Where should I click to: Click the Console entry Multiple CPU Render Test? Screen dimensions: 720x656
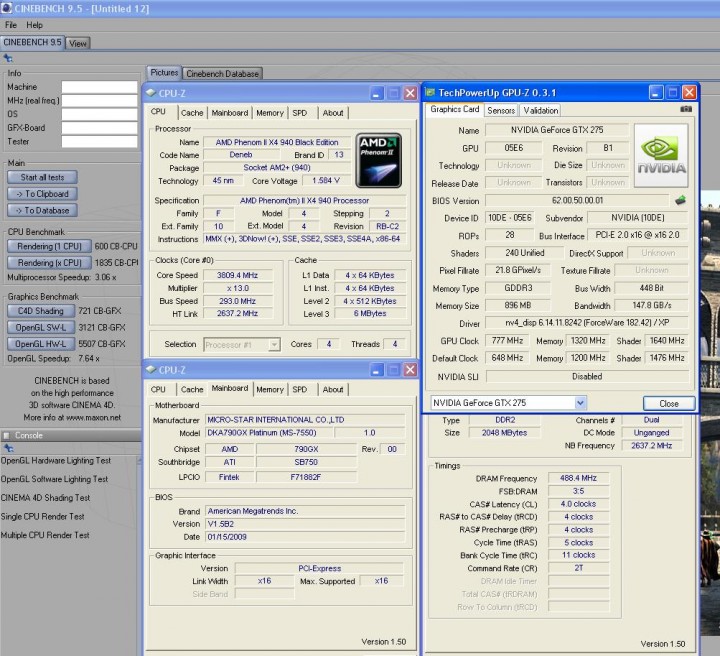pyautogui.click(x=45, y=535)
